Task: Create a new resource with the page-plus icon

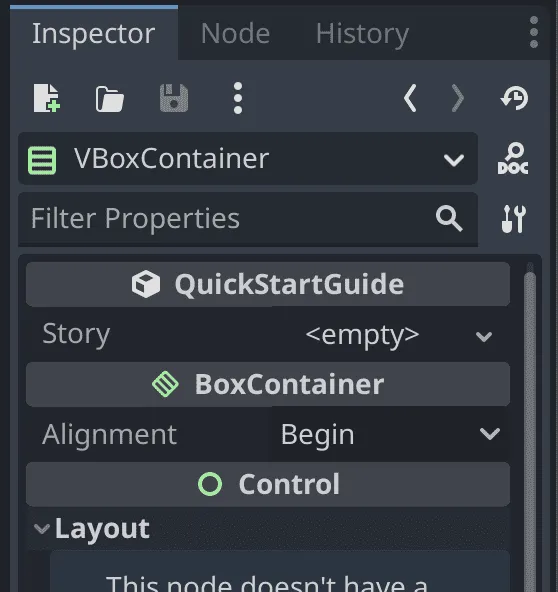Action: coord(46,98)
